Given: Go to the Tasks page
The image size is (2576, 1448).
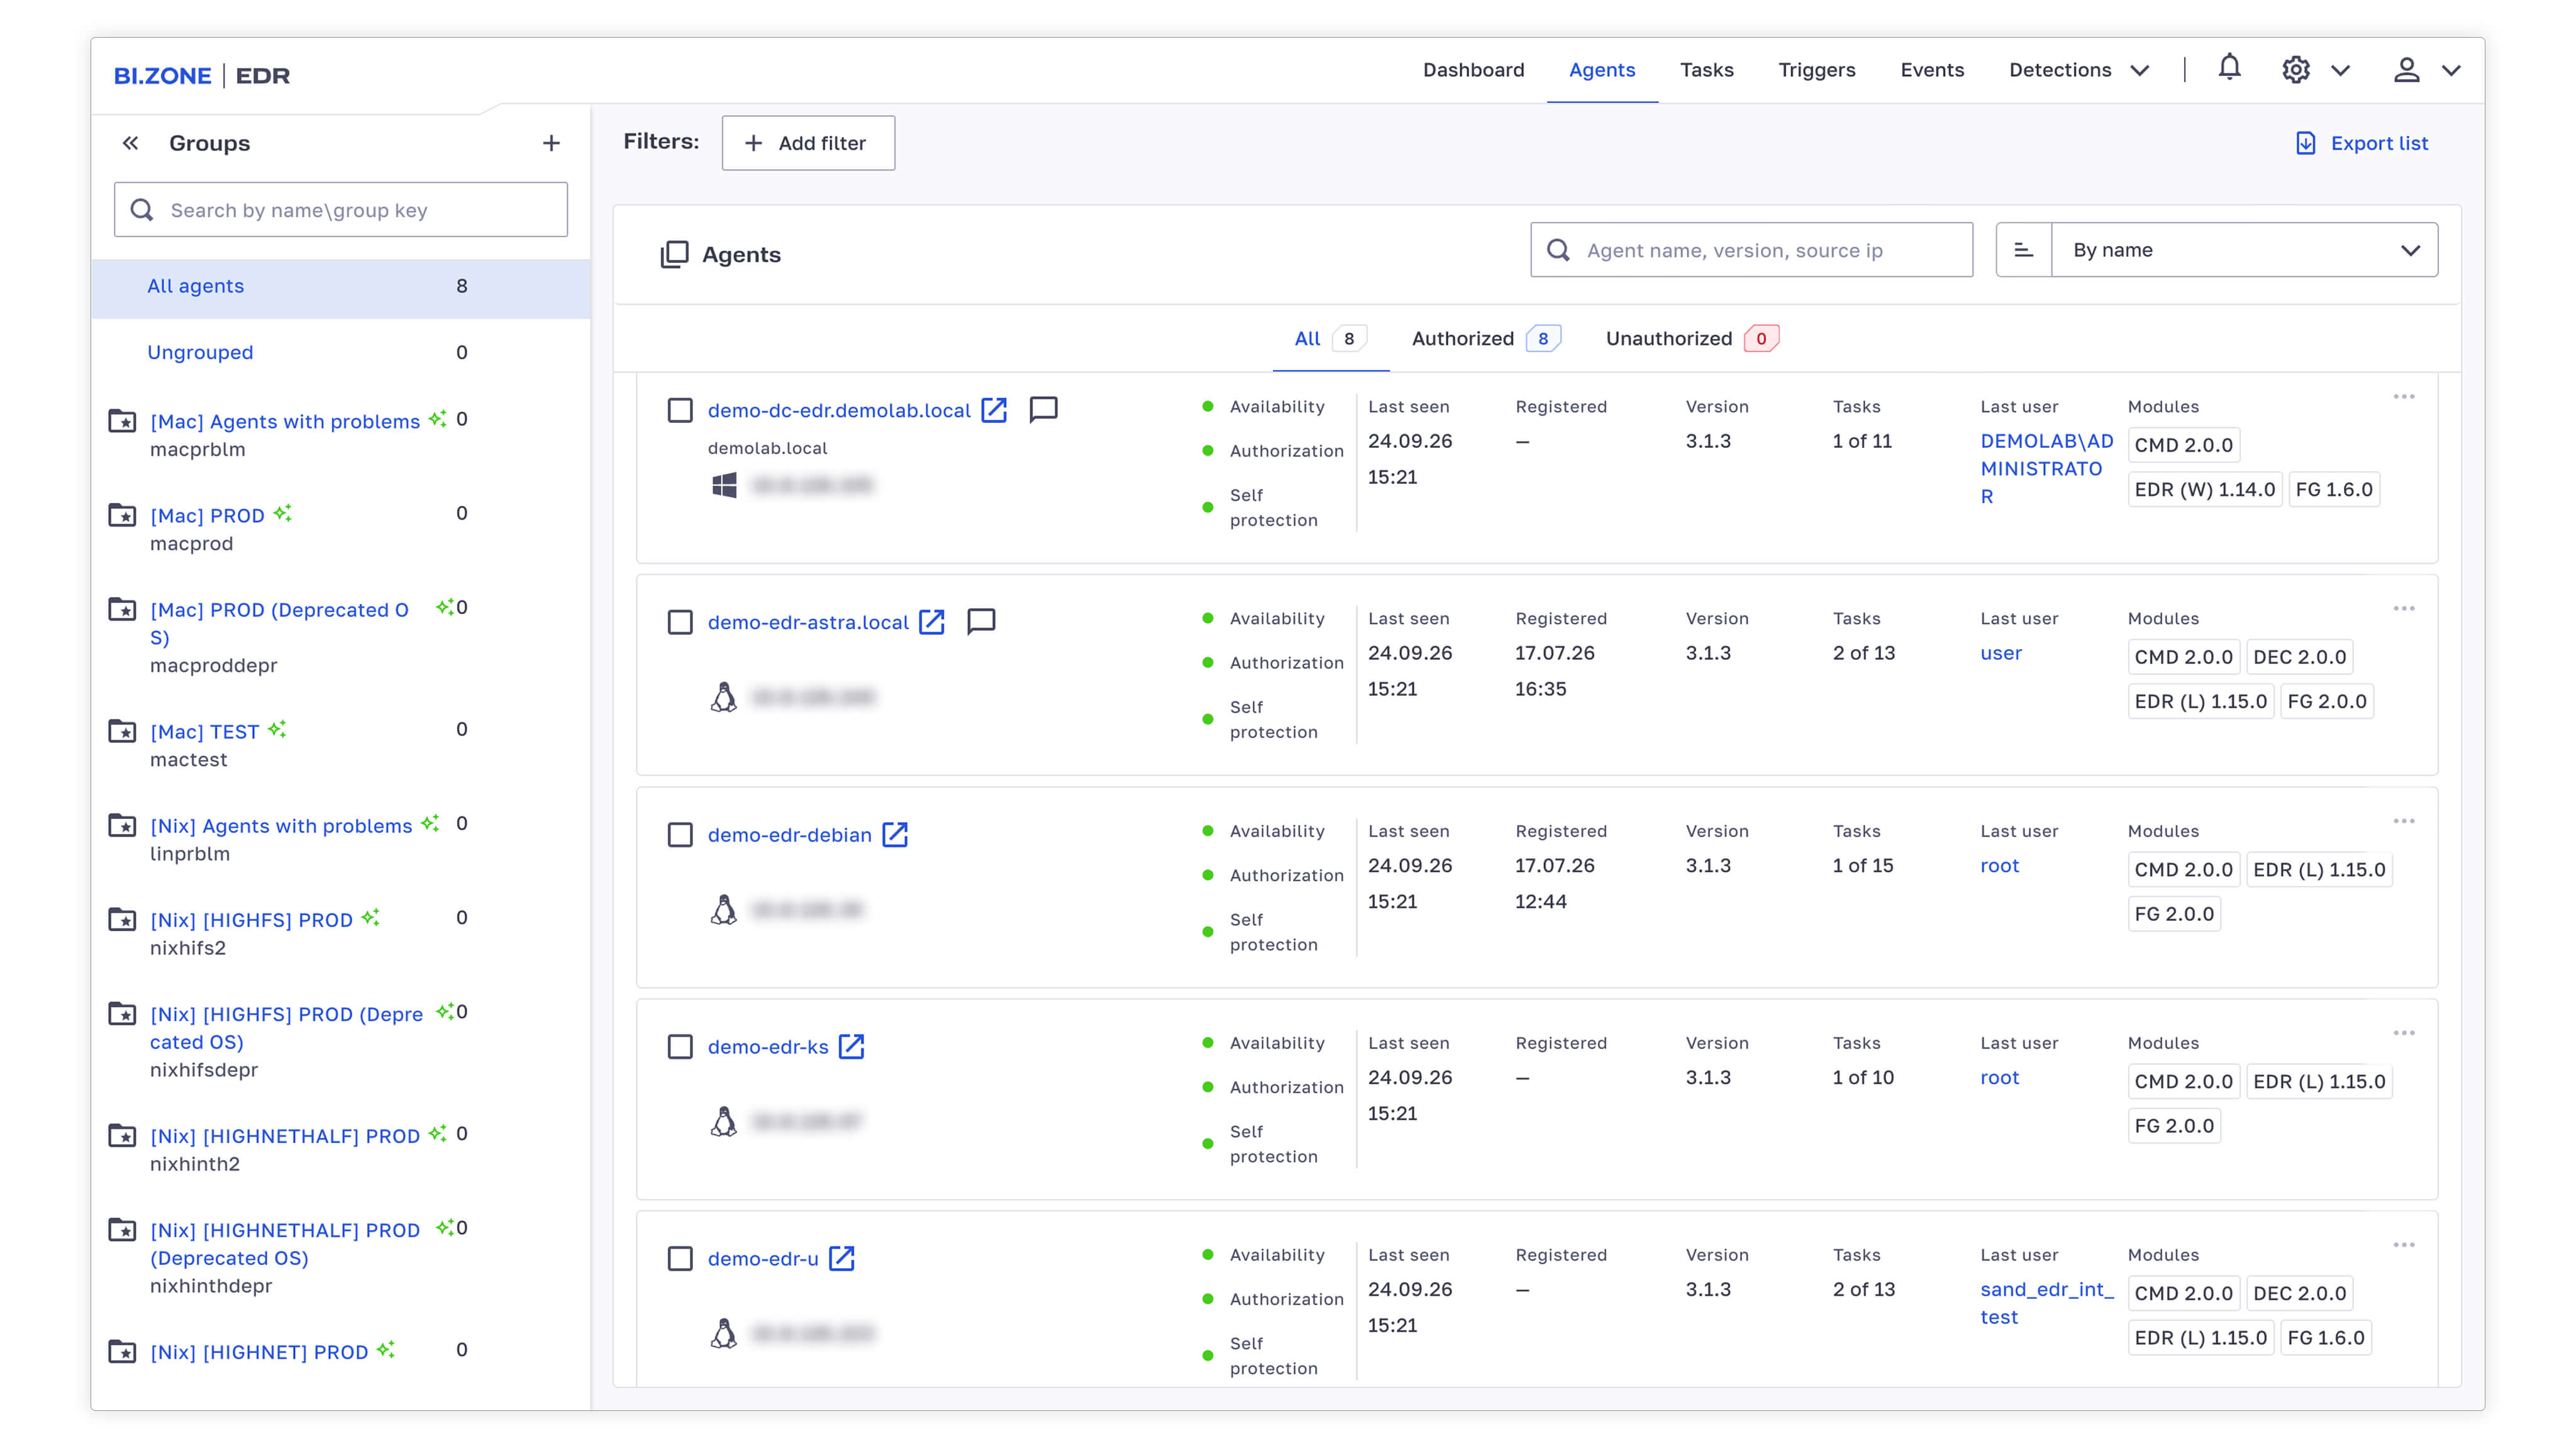Looking at the screenshot, I should pos(1706,70).
